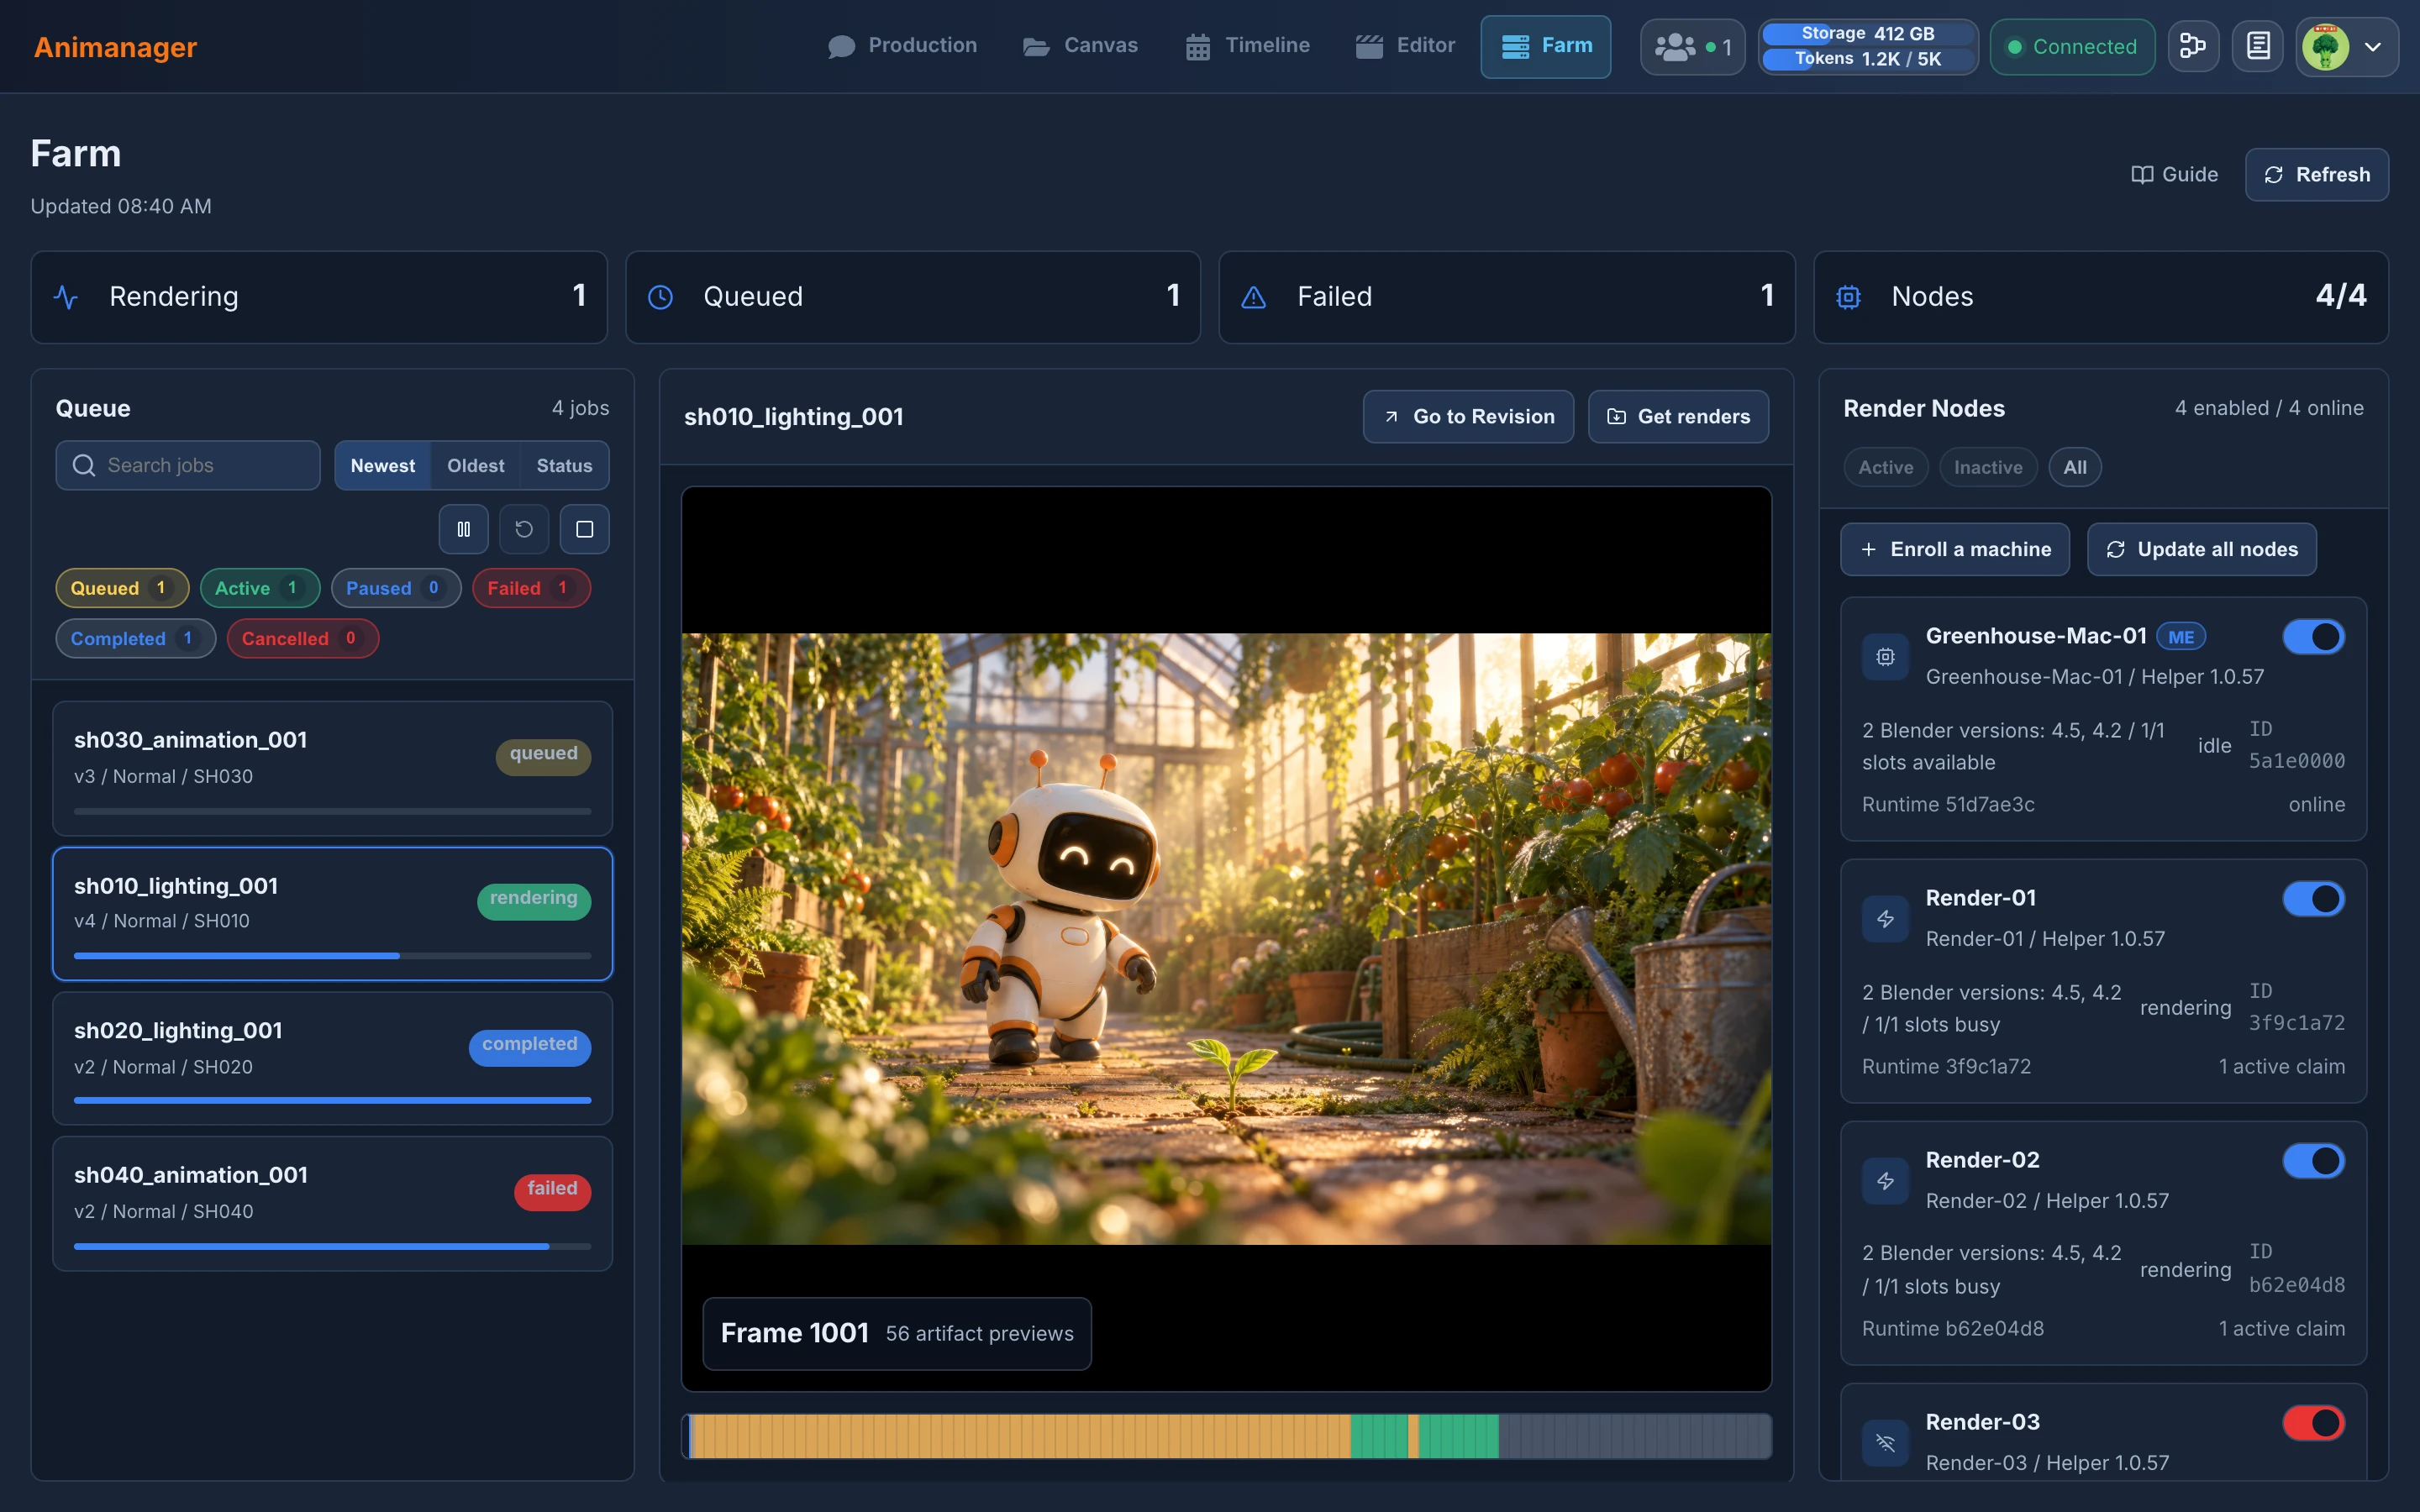Viewport: 2420px width, 1512px height.
Task: Sort queue by Oldest
Action: (x=475, y=466)
